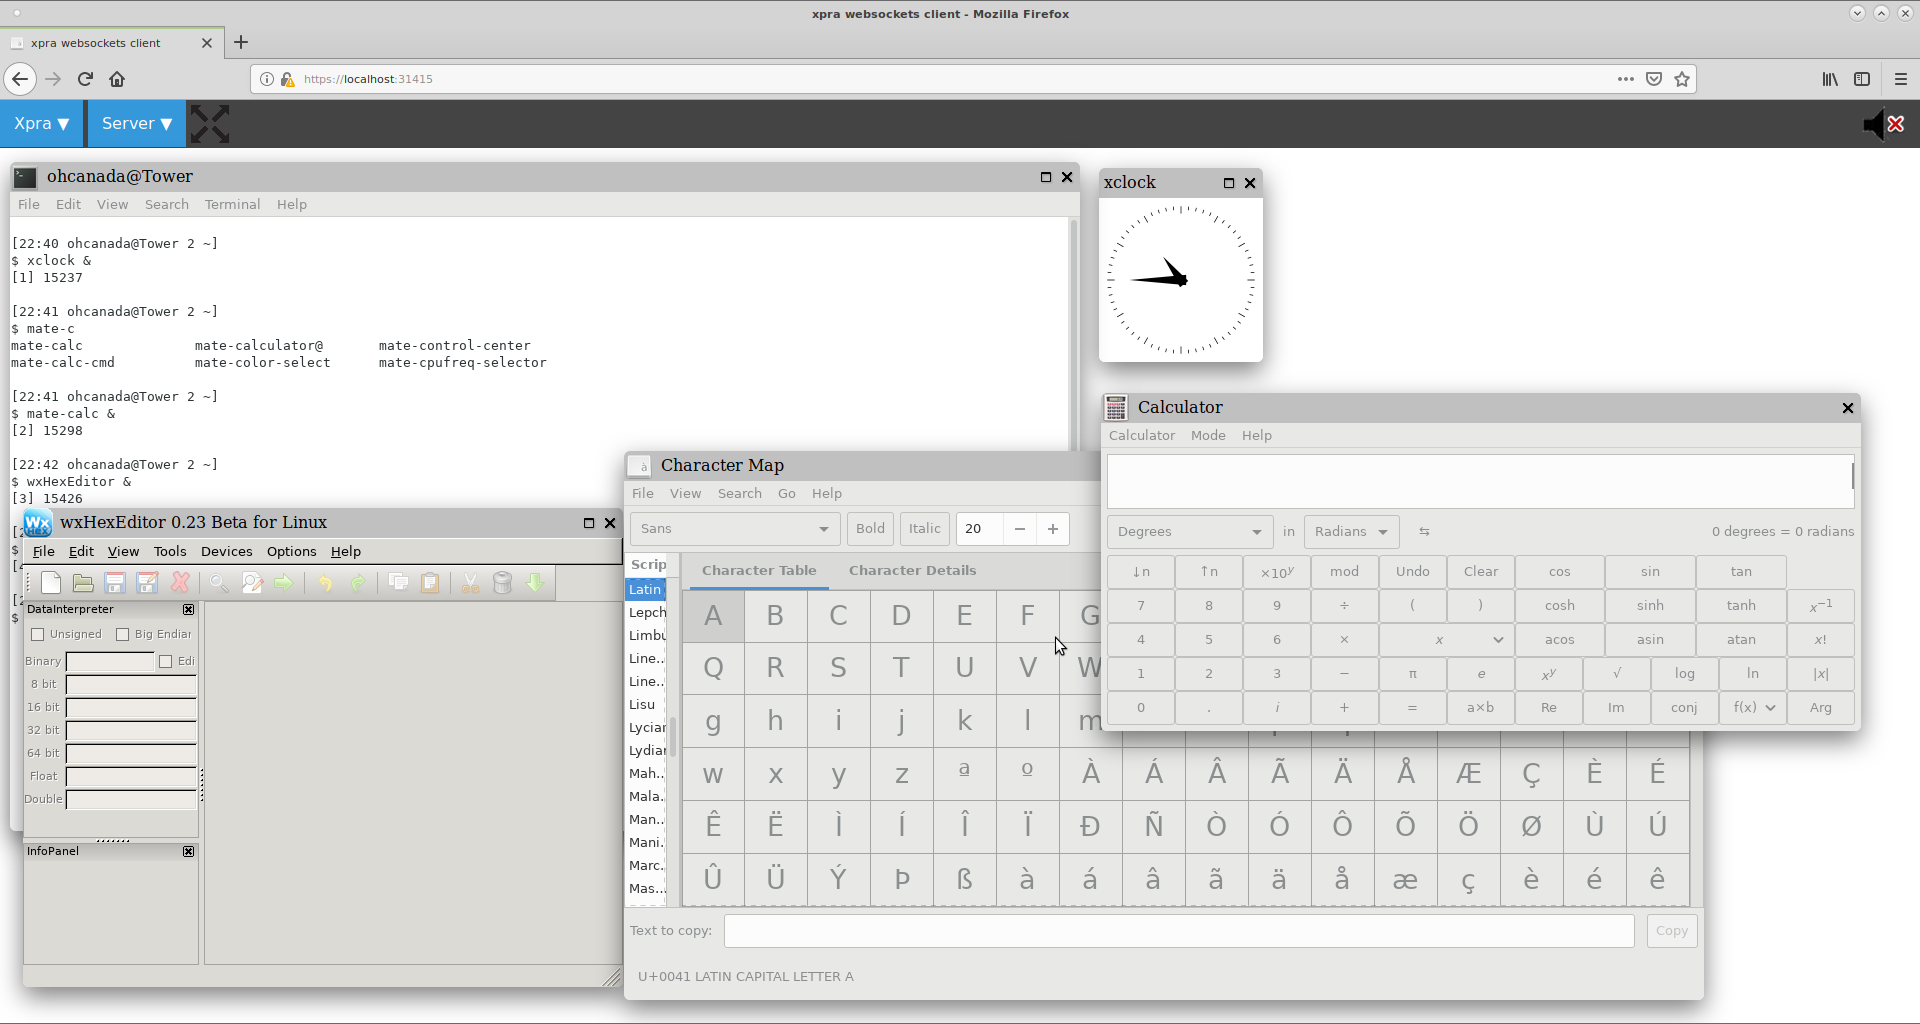Increase font size with plus button
1920x1024 pixels.
(1053, 529)
